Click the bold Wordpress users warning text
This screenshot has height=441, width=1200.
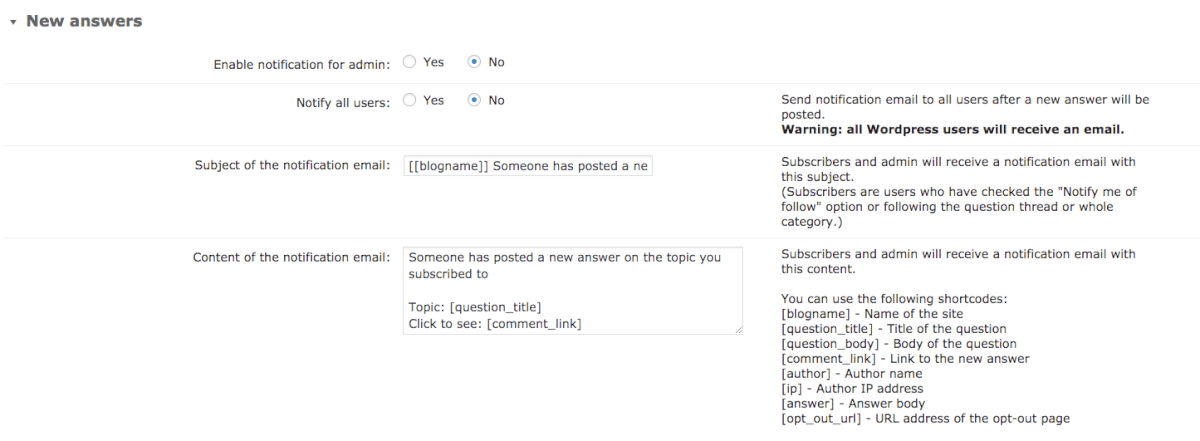[x=953, y=129]
